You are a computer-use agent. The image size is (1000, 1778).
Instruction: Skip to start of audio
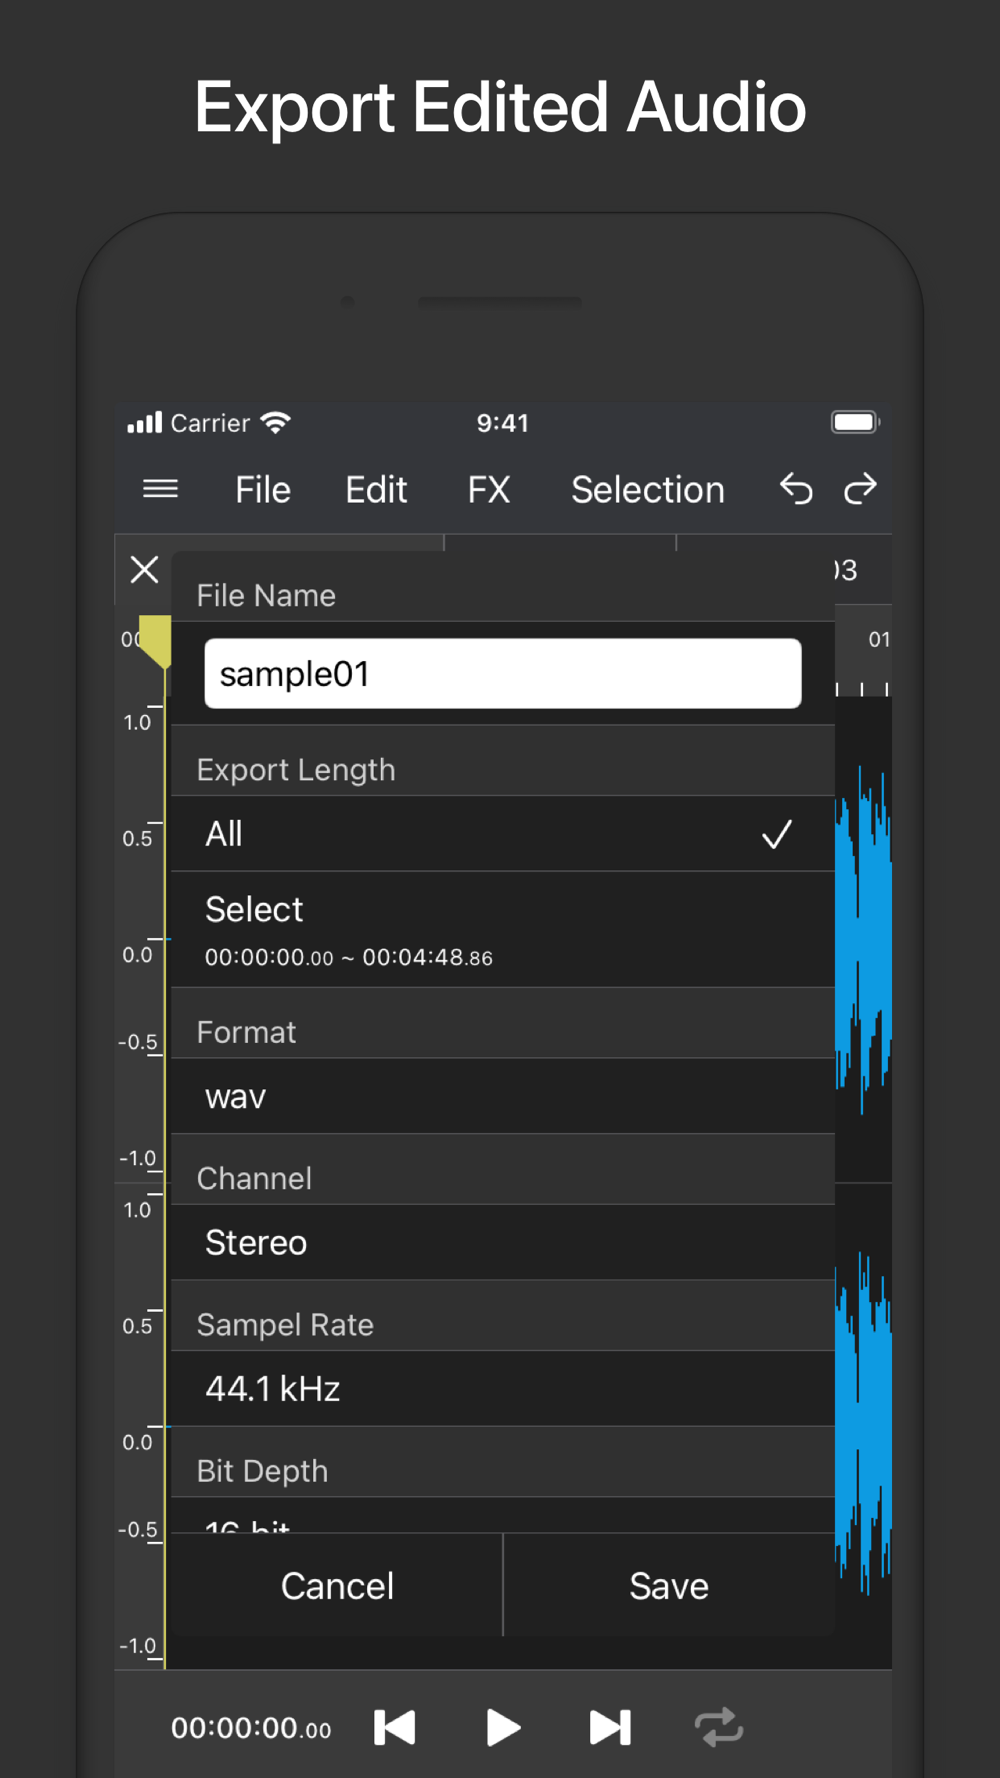(395, 1727)
